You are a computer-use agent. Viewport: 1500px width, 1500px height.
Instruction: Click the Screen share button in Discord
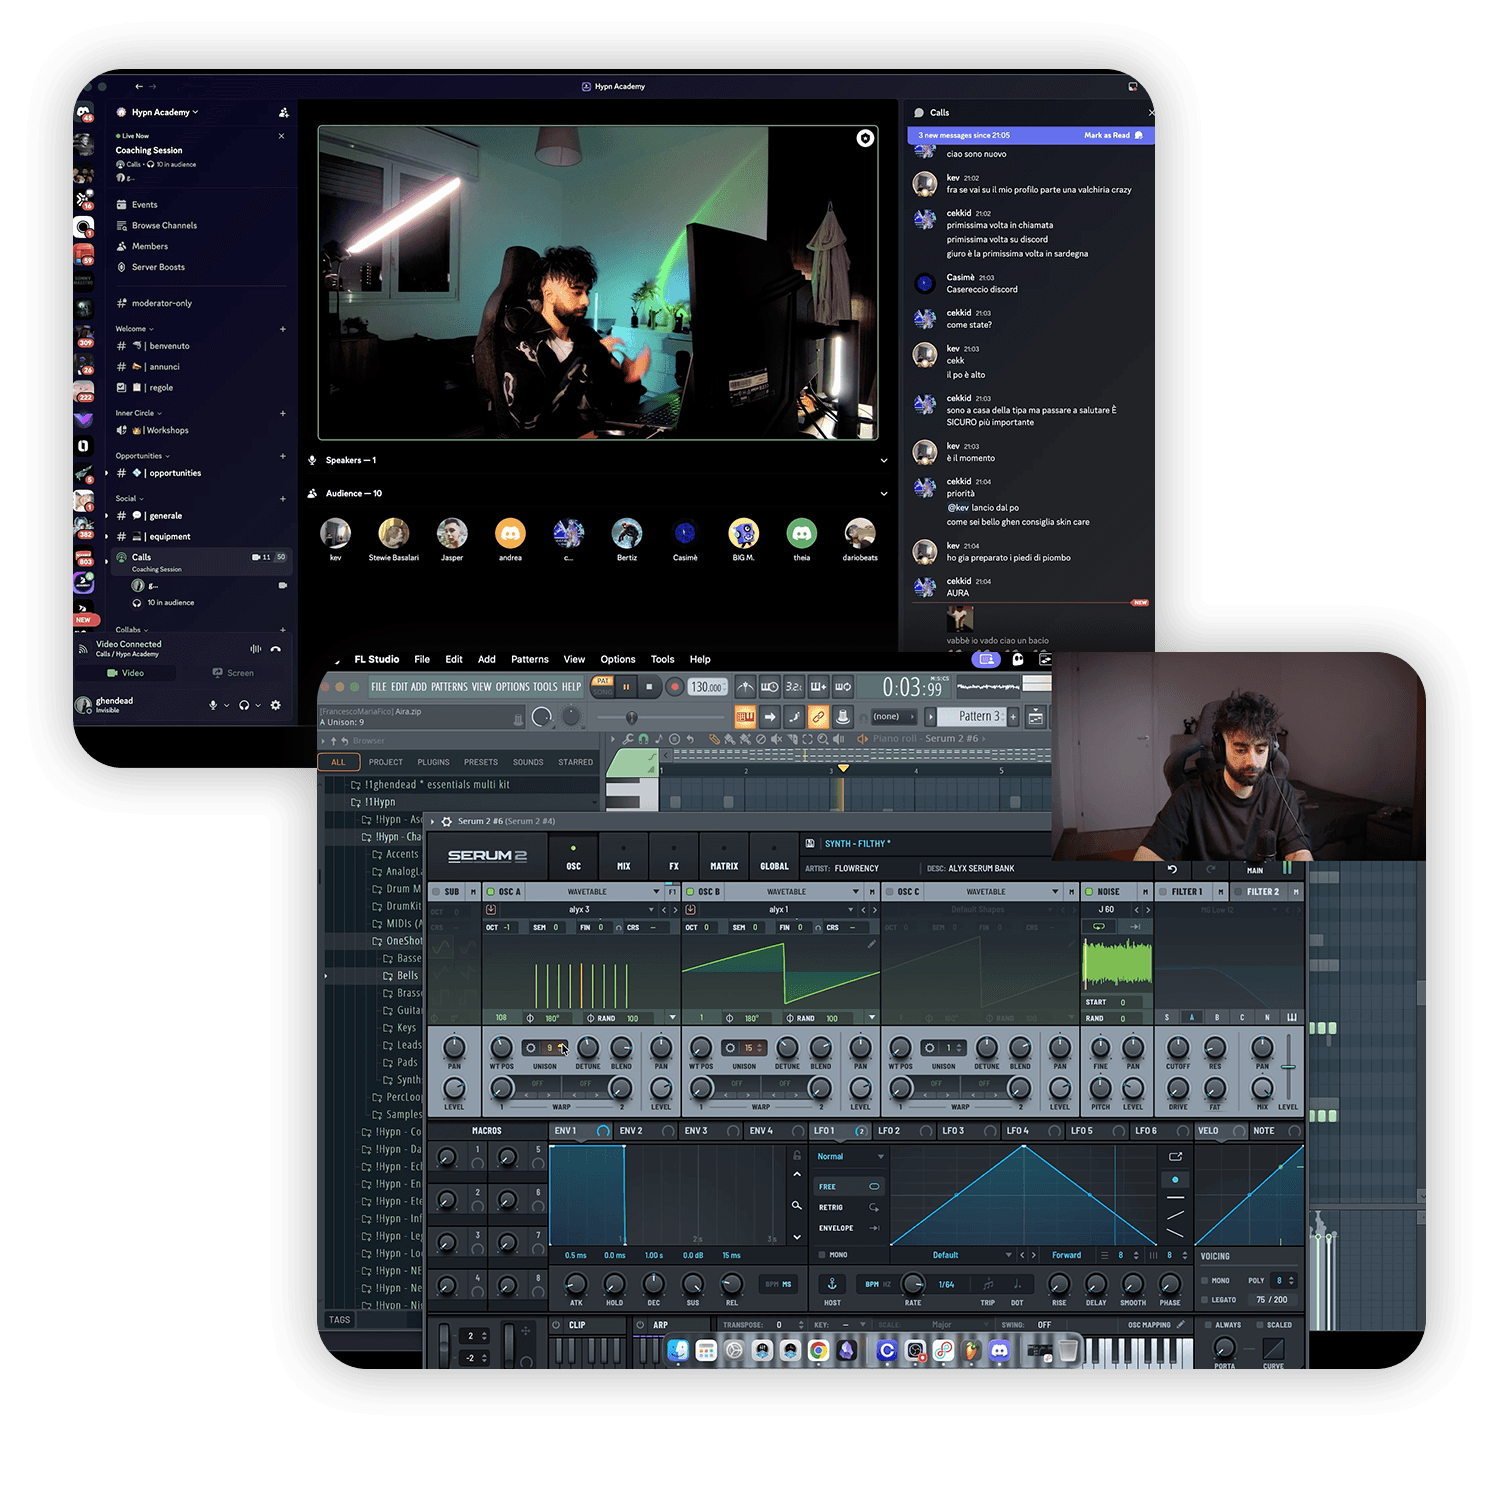coord(233,673)
